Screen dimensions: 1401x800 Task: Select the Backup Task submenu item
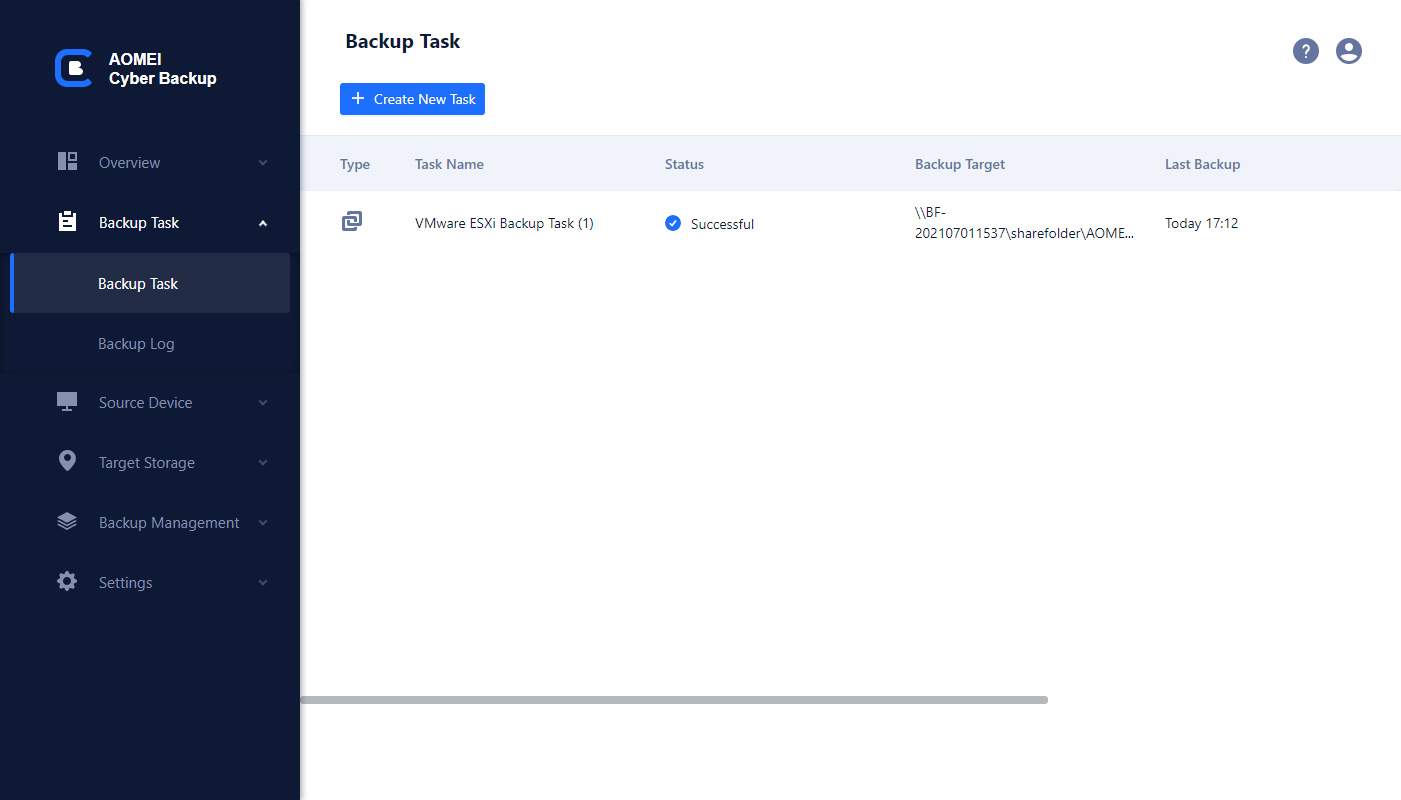150,283
